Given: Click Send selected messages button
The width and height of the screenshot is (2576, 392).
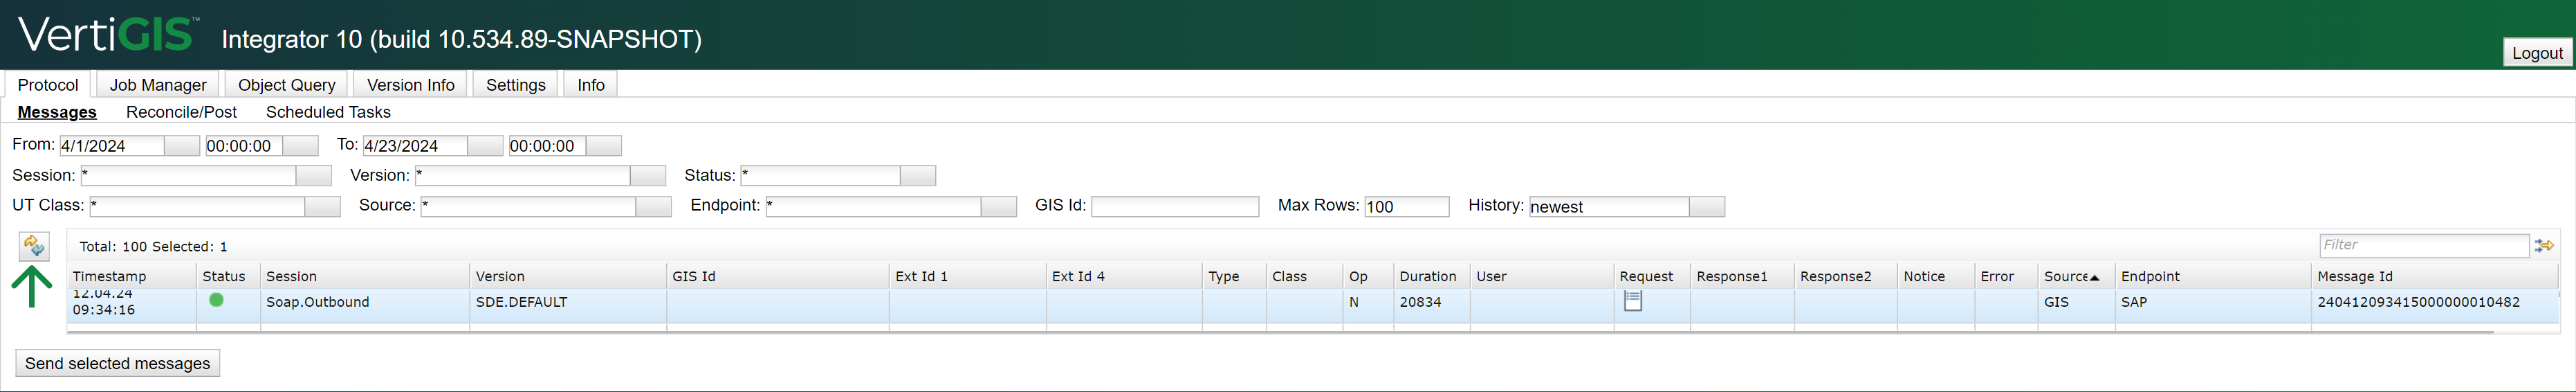Looking at the screenshot, I should click(118, 363).
